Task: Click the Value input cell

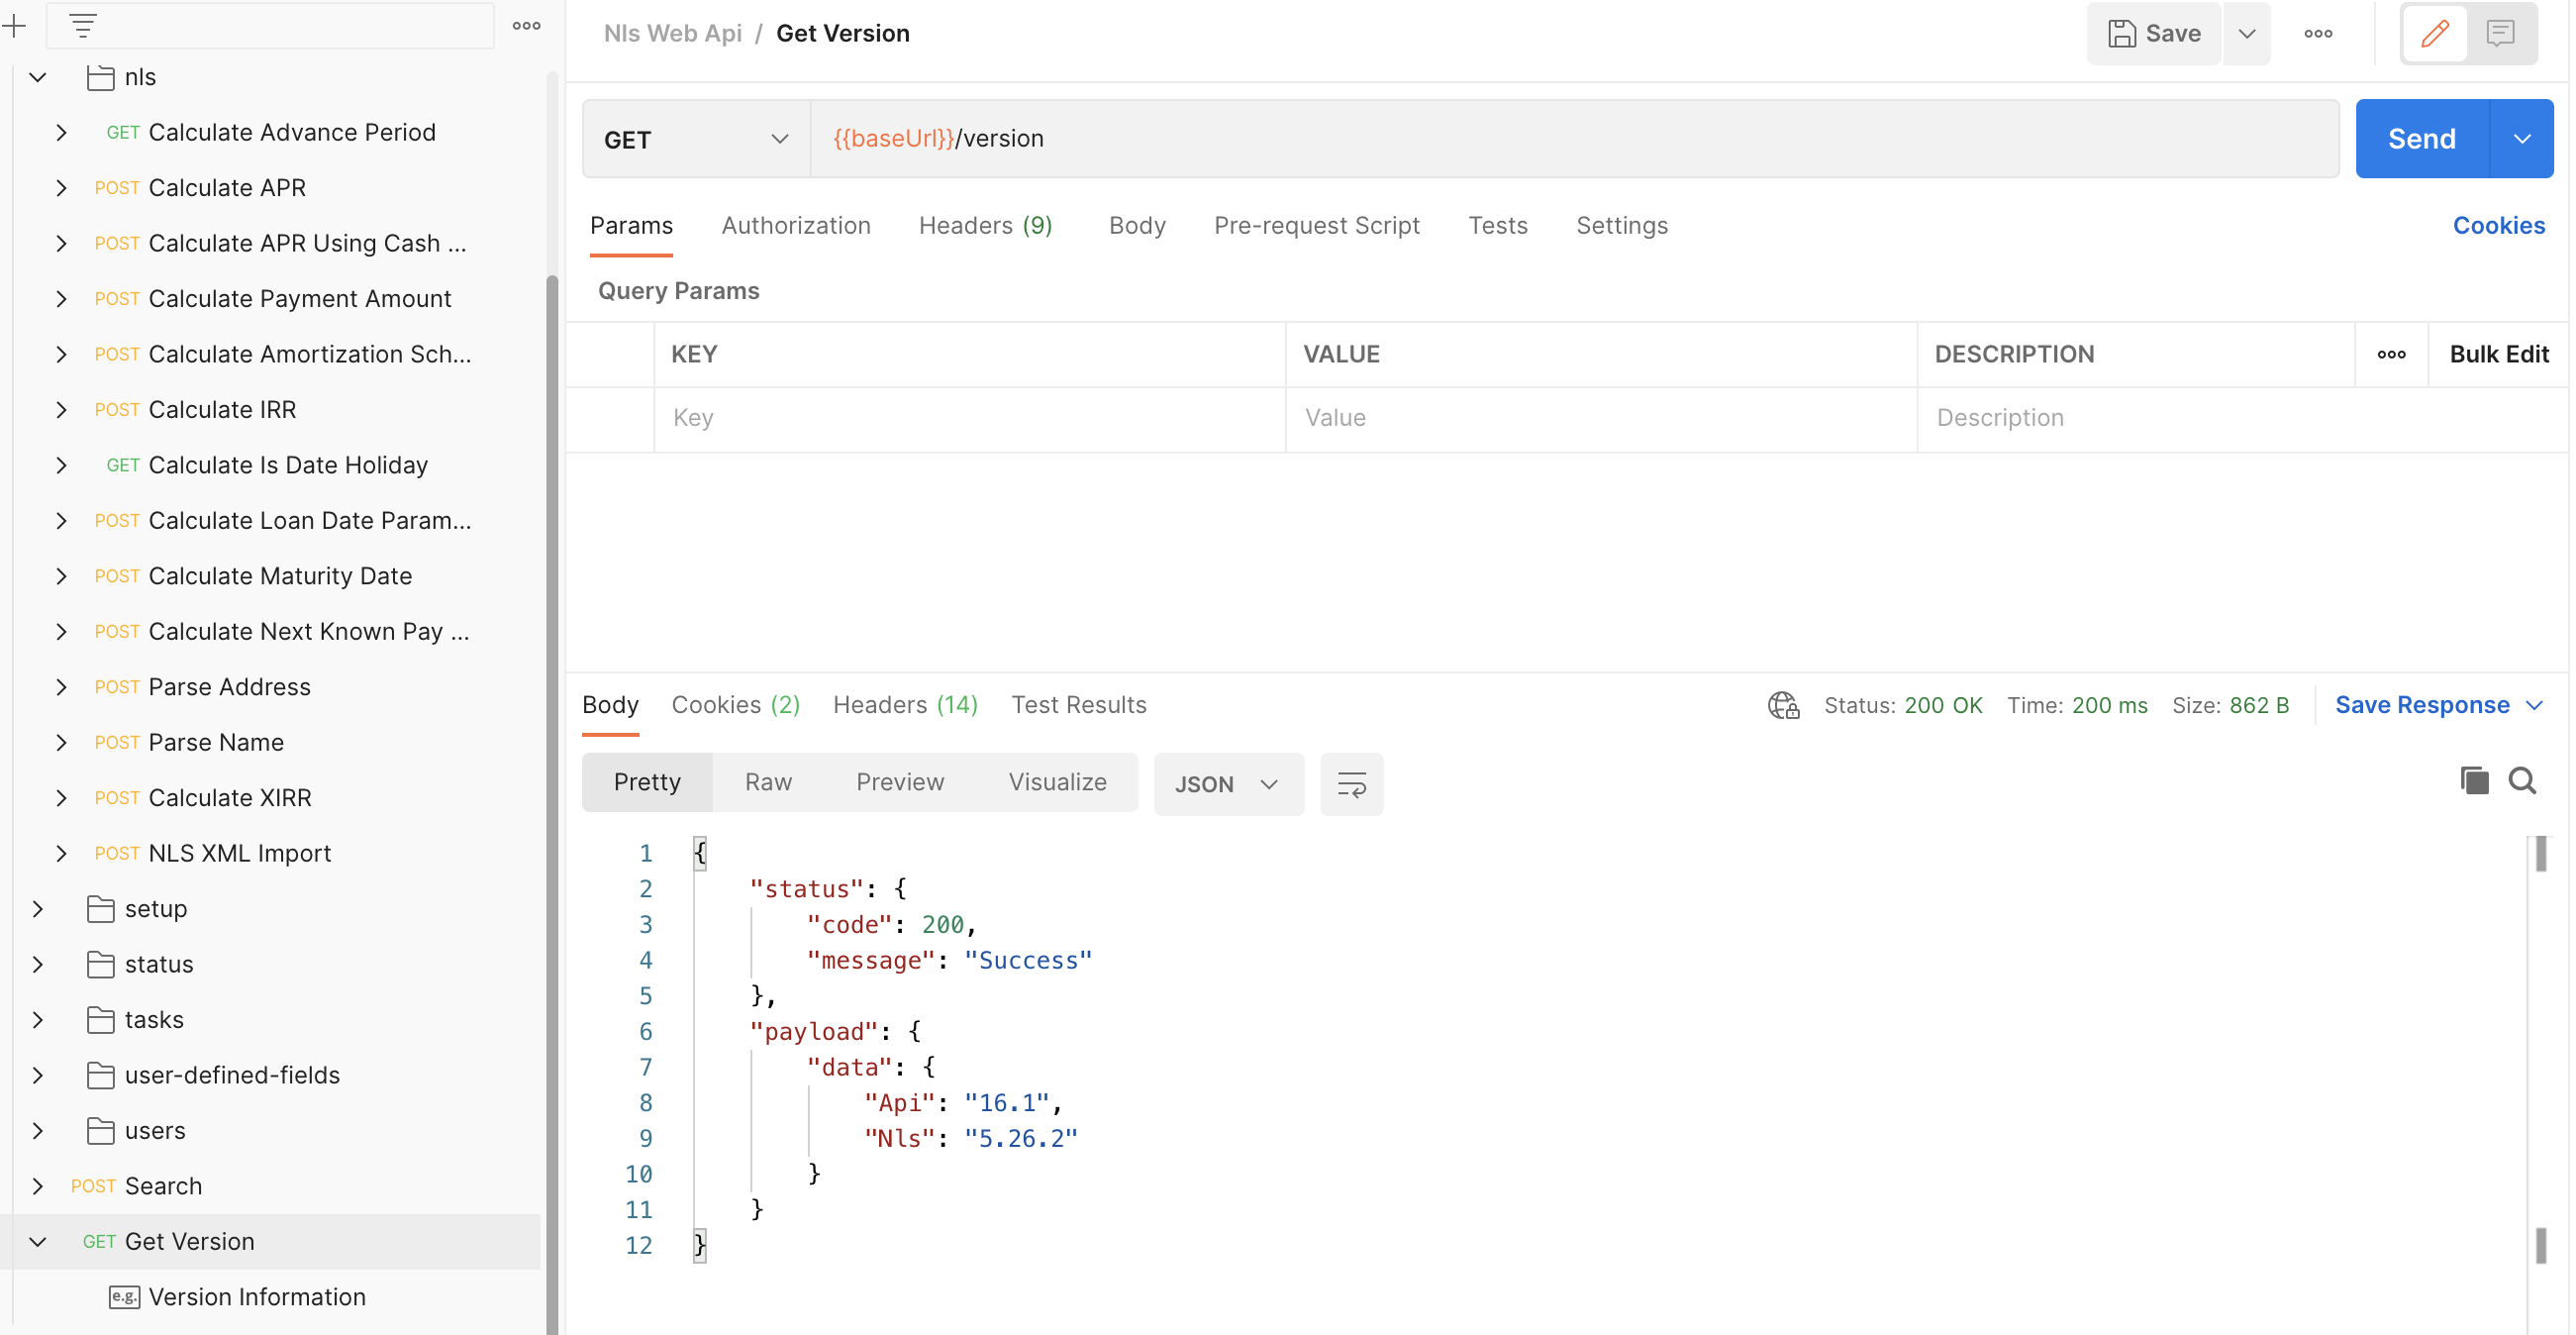Action: (1601, 418)
